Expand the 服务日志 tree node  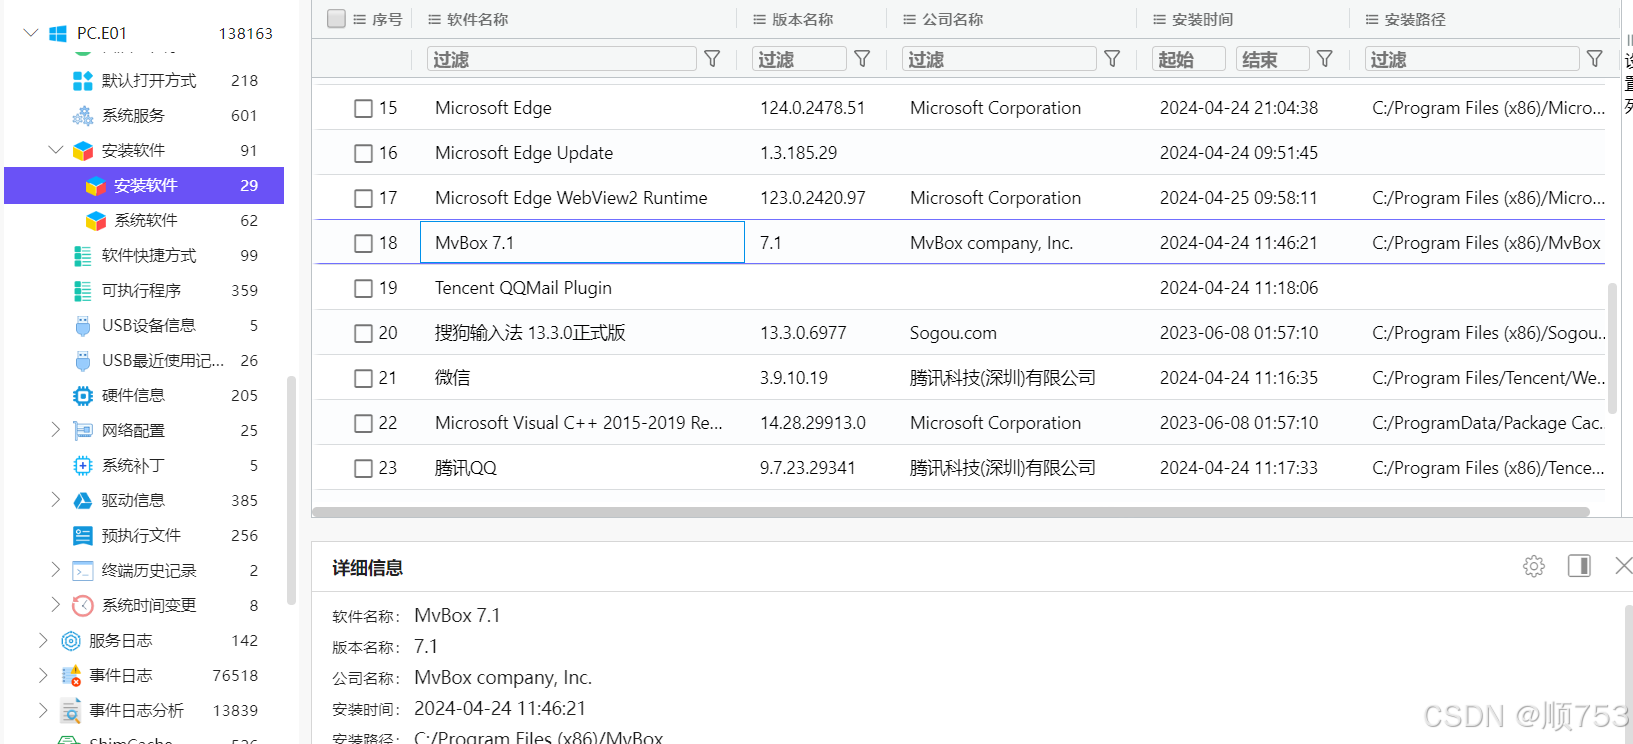click(43, 640)
